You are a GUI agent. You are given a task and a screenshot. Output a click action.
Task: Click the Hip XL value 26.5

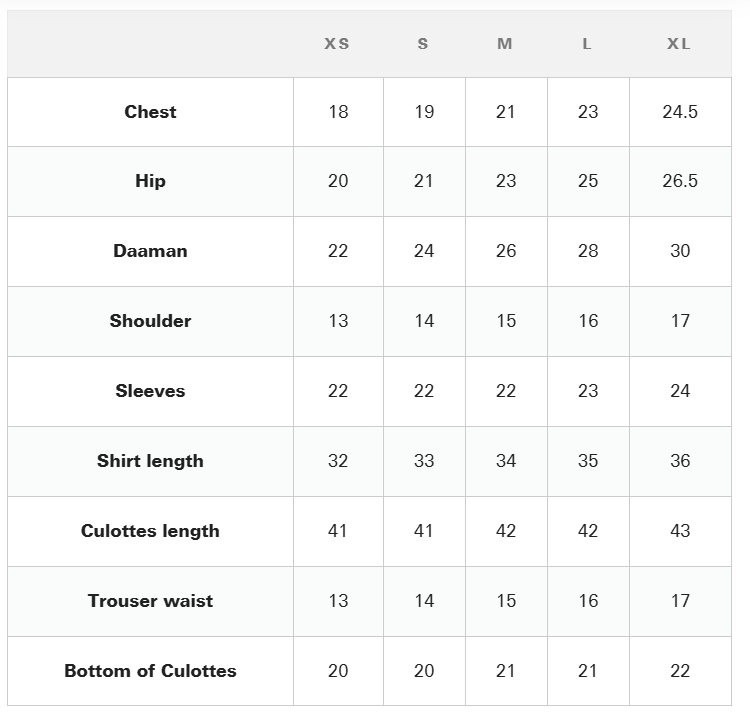click(x=680, y=181)
